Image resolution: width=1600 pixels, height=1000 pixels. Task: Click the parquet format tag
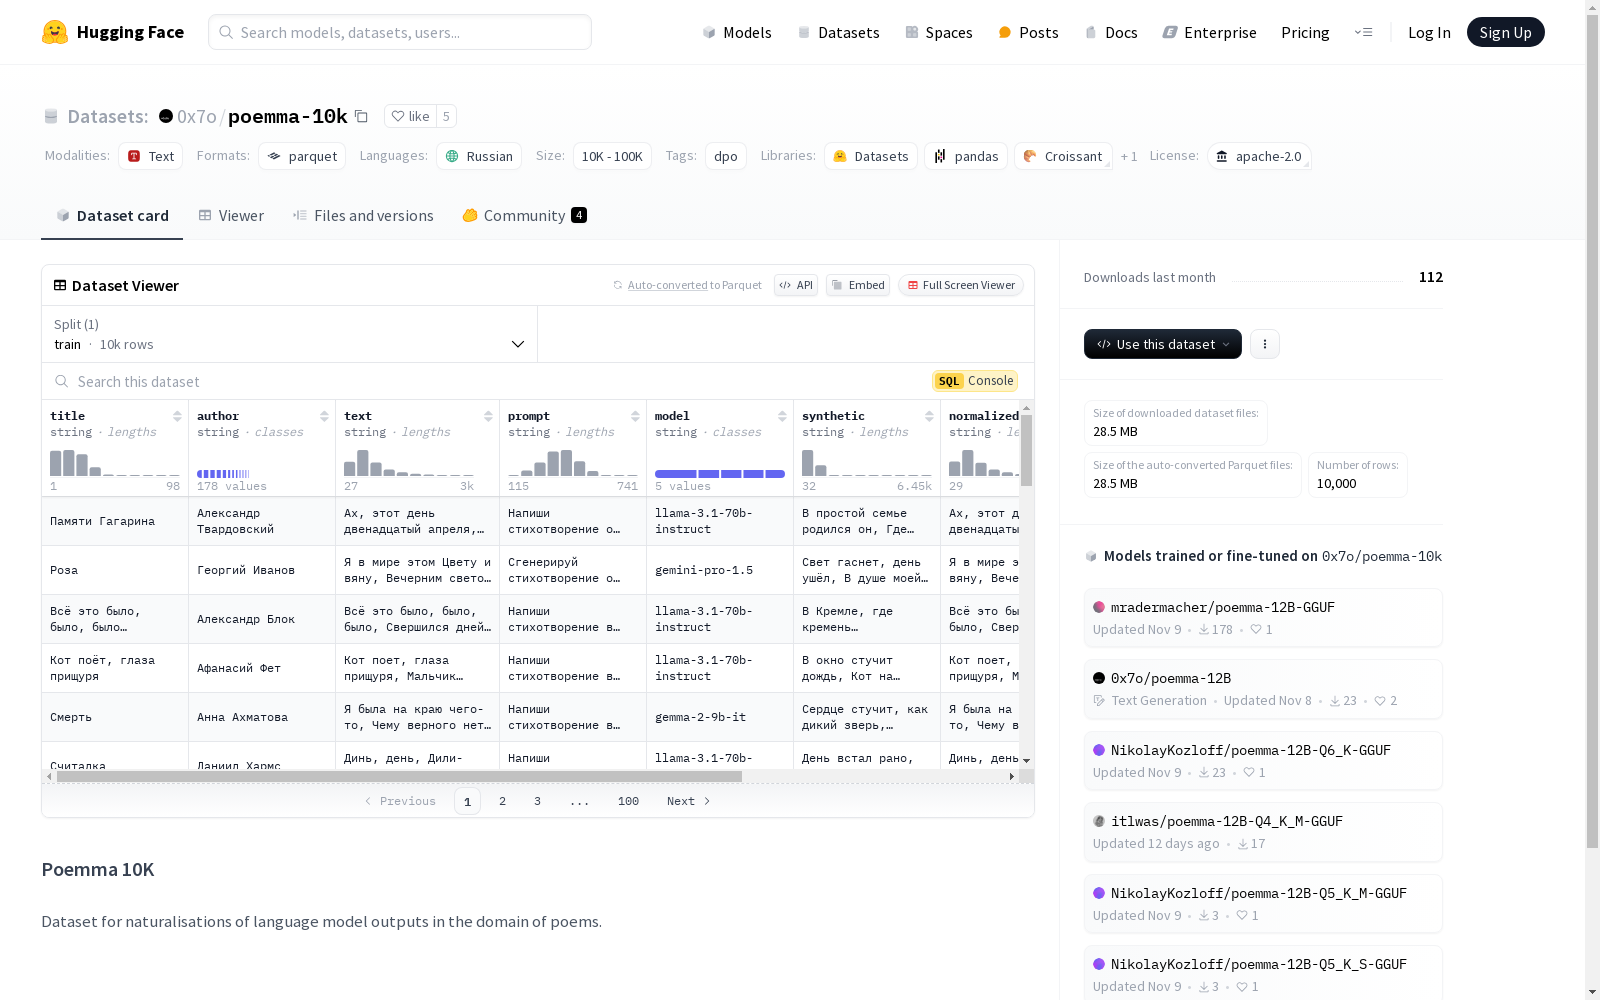[302, 156]
